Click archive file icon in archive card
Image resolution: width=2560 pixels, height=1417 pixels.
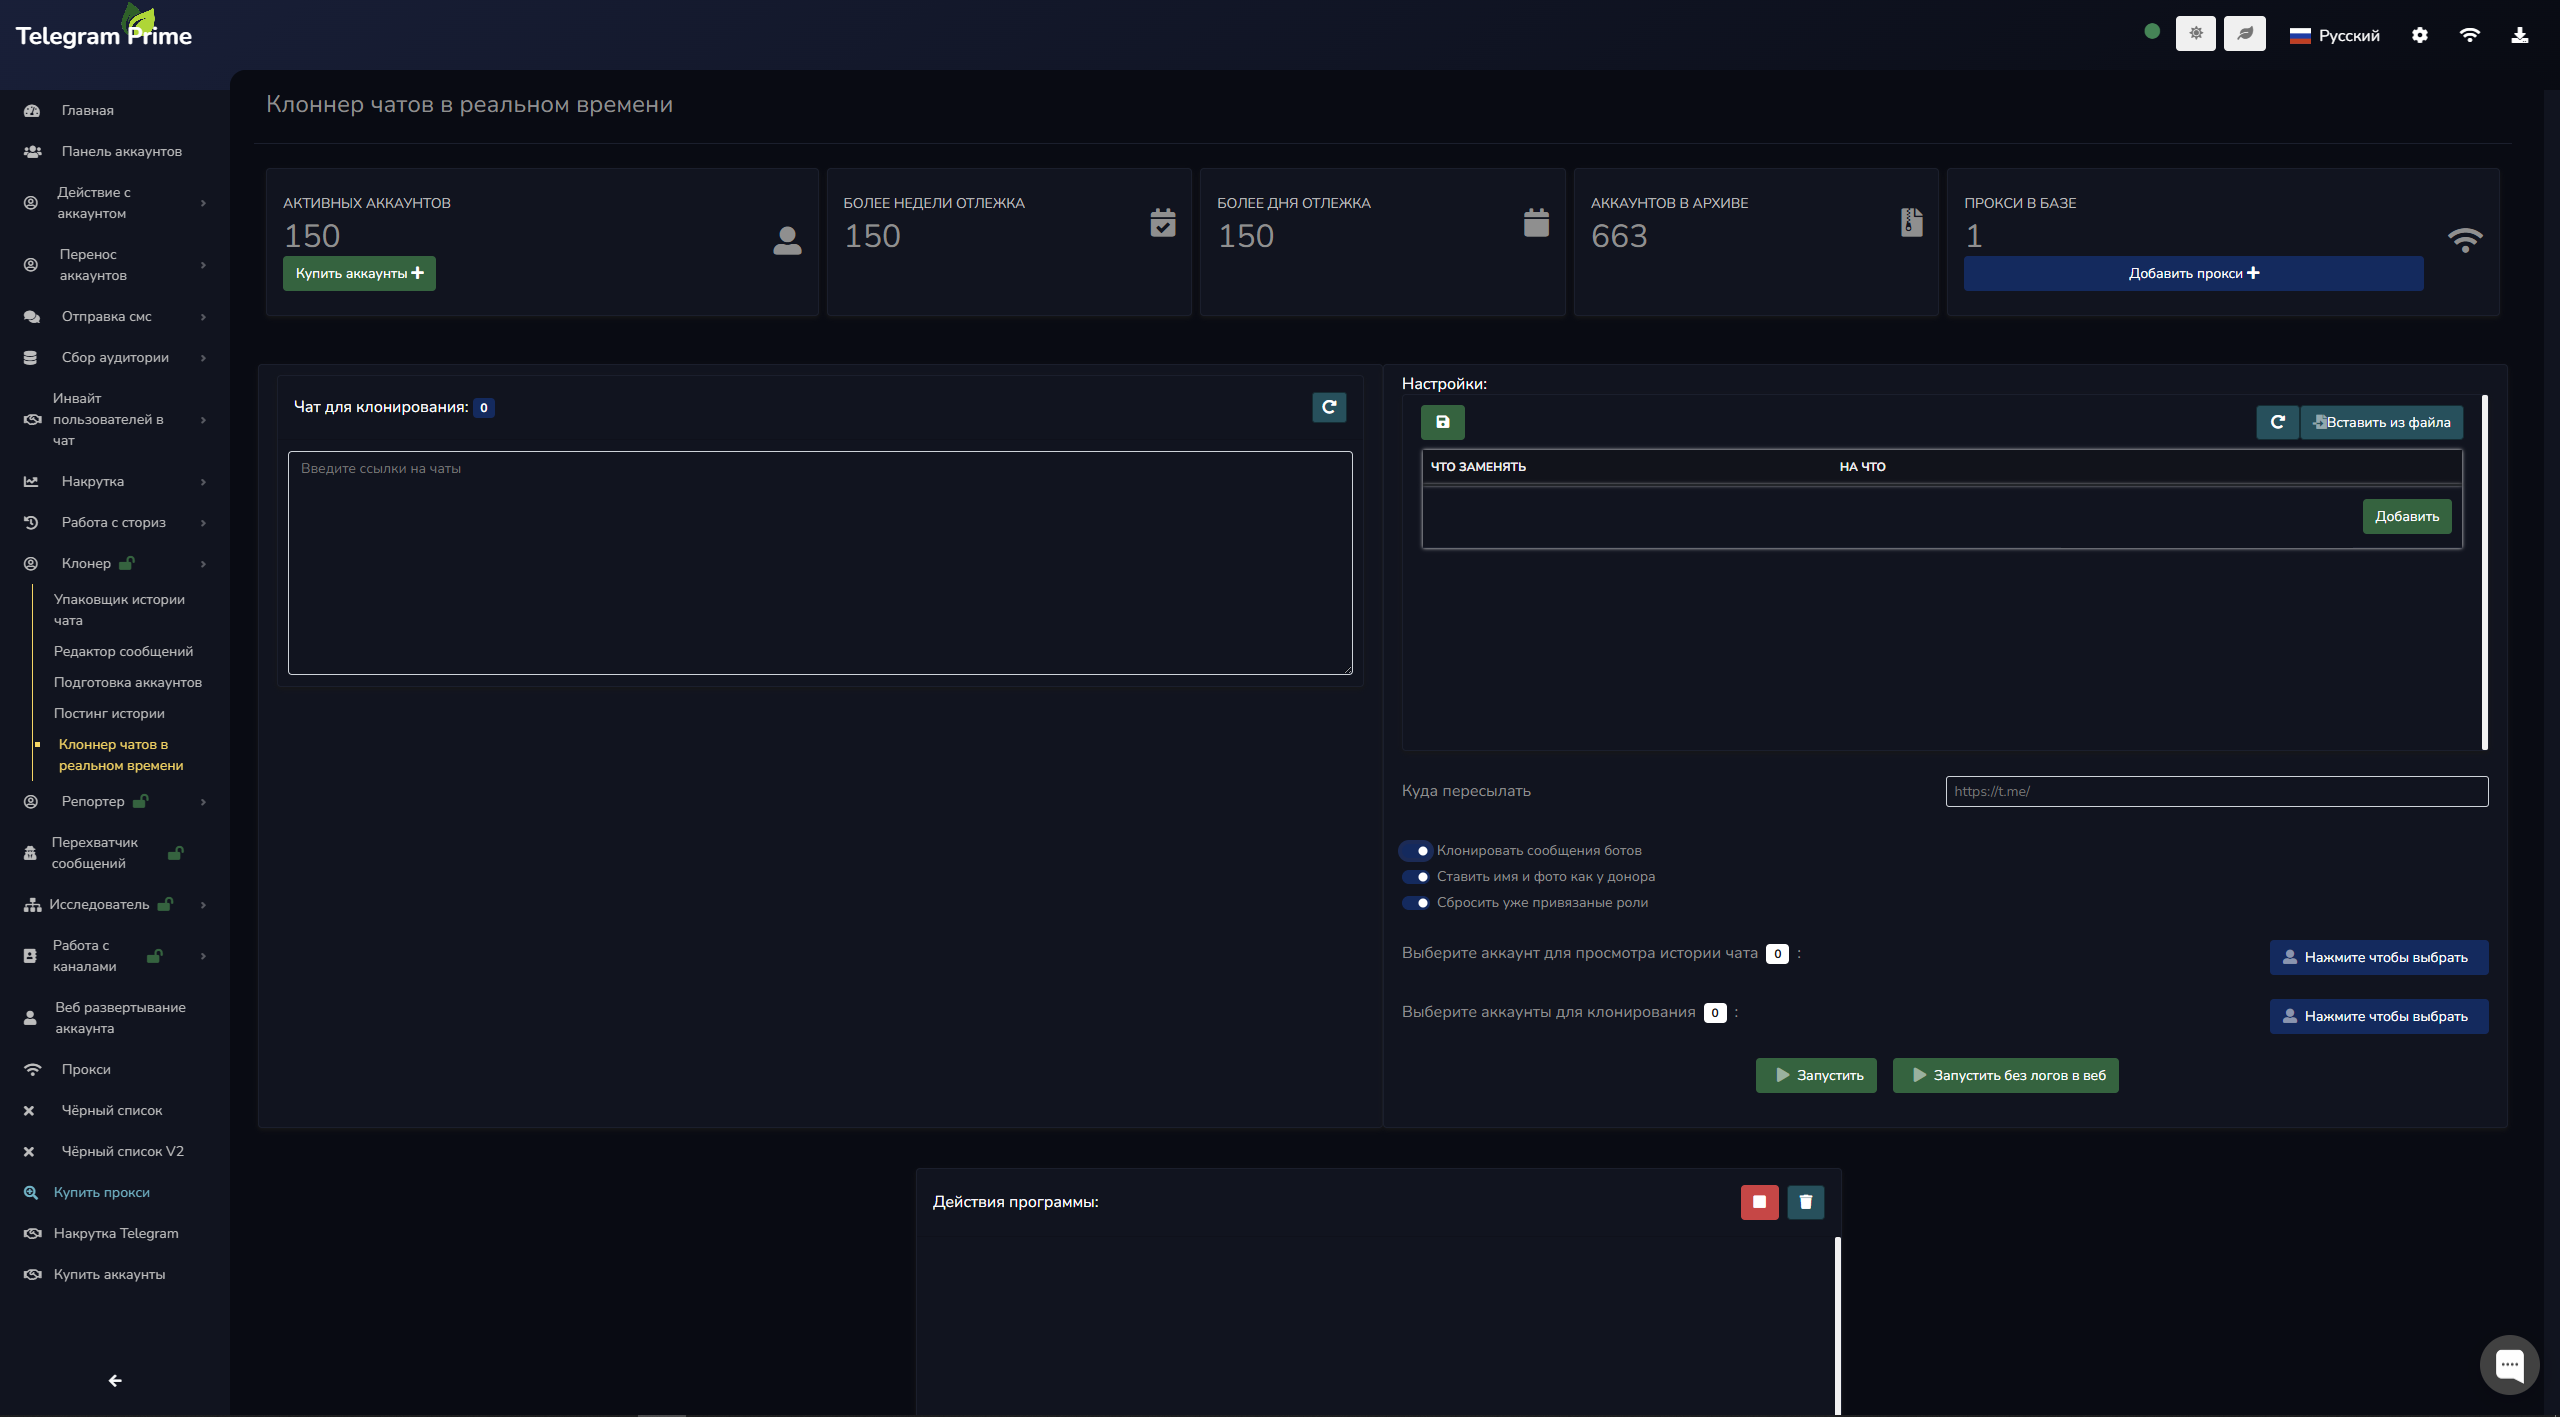coord(1911,222)
